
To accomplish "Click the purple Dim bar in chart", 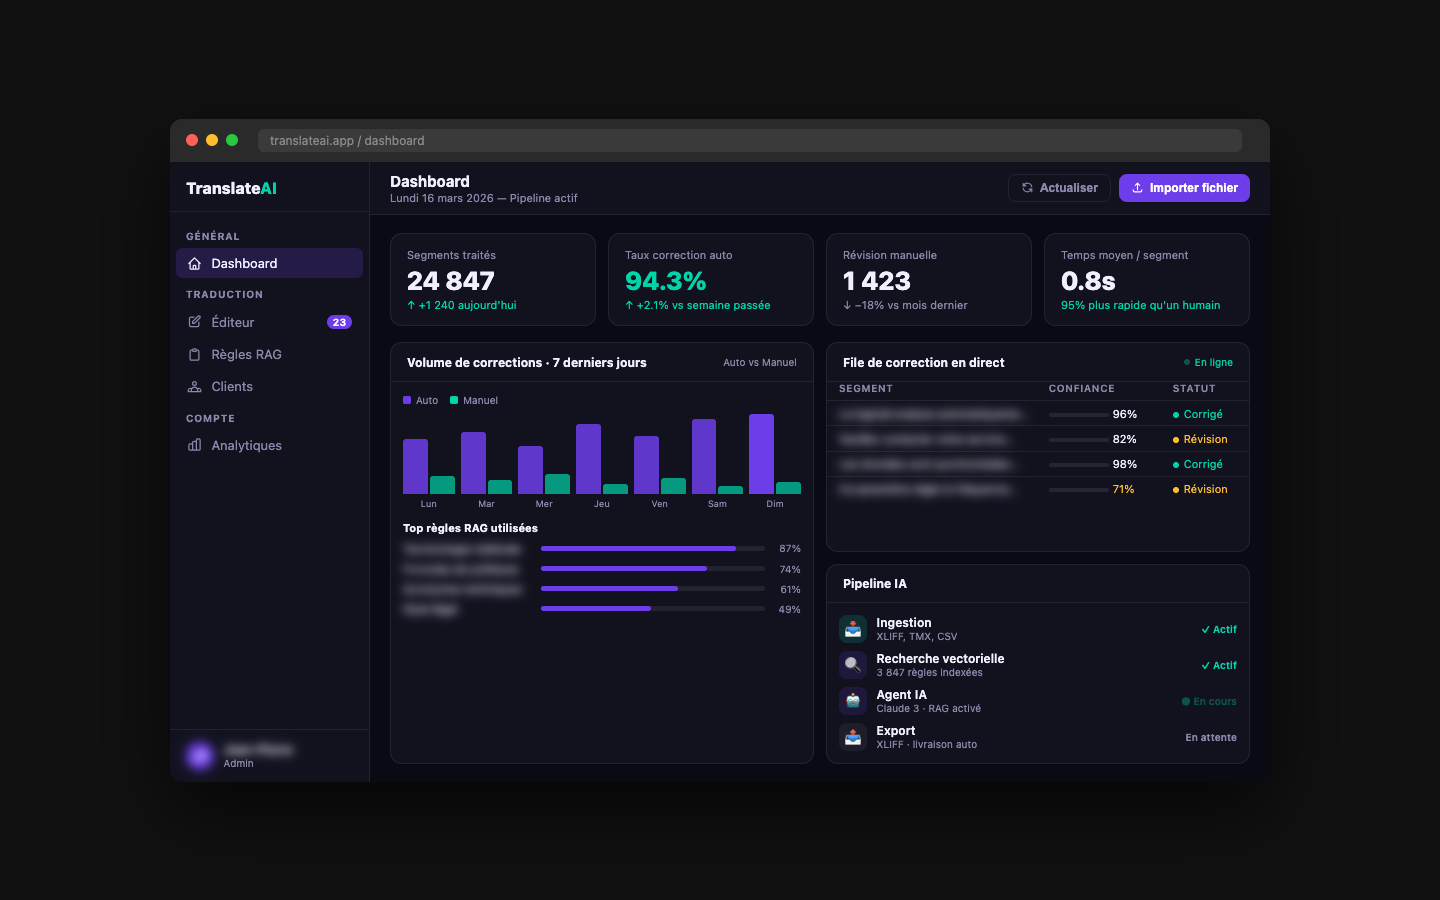I will click(x=761, y=454).
